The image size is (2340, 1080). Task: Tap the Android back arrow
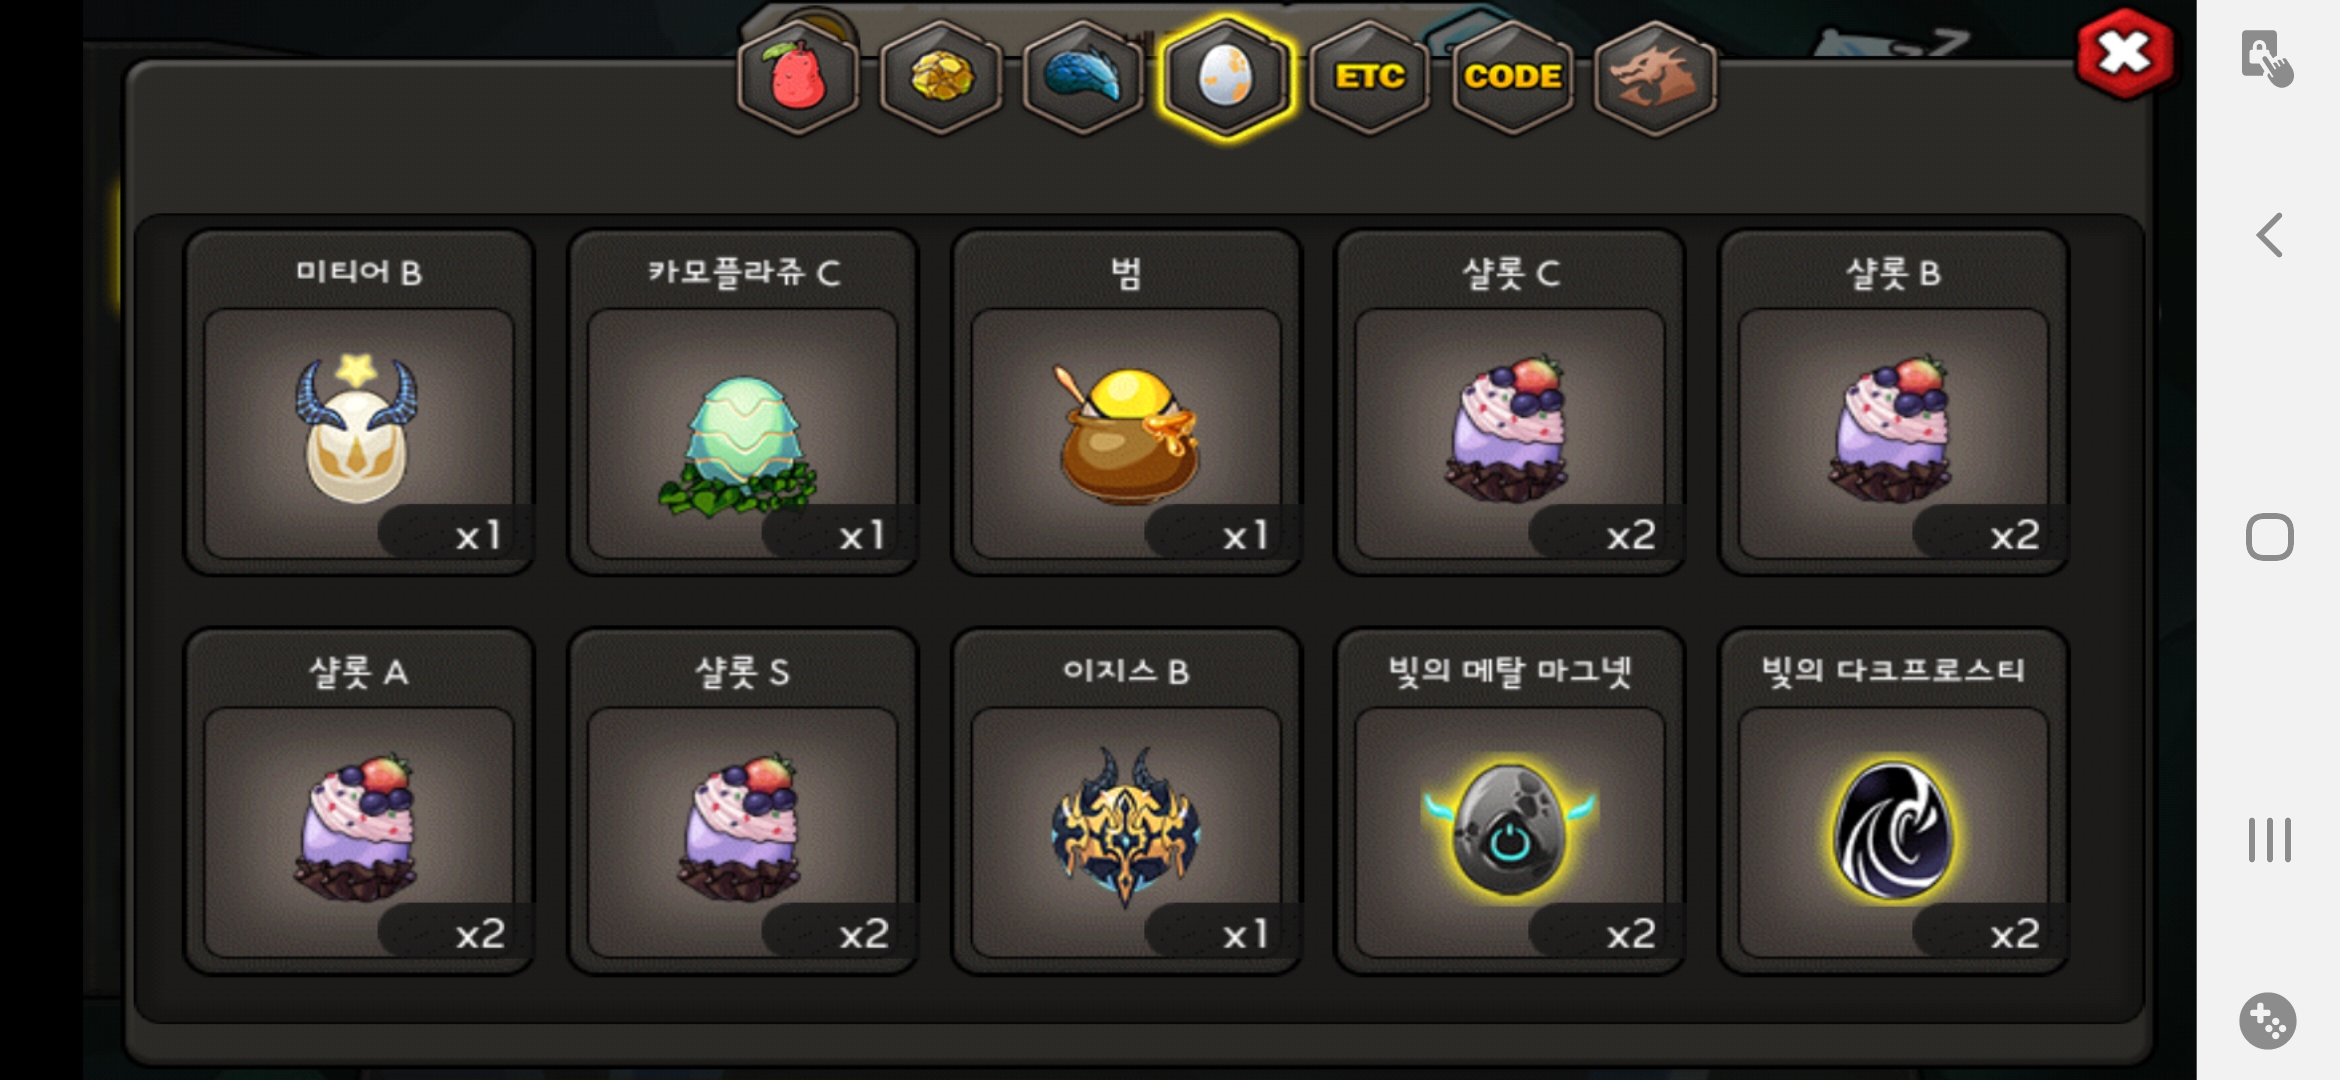2269,235
